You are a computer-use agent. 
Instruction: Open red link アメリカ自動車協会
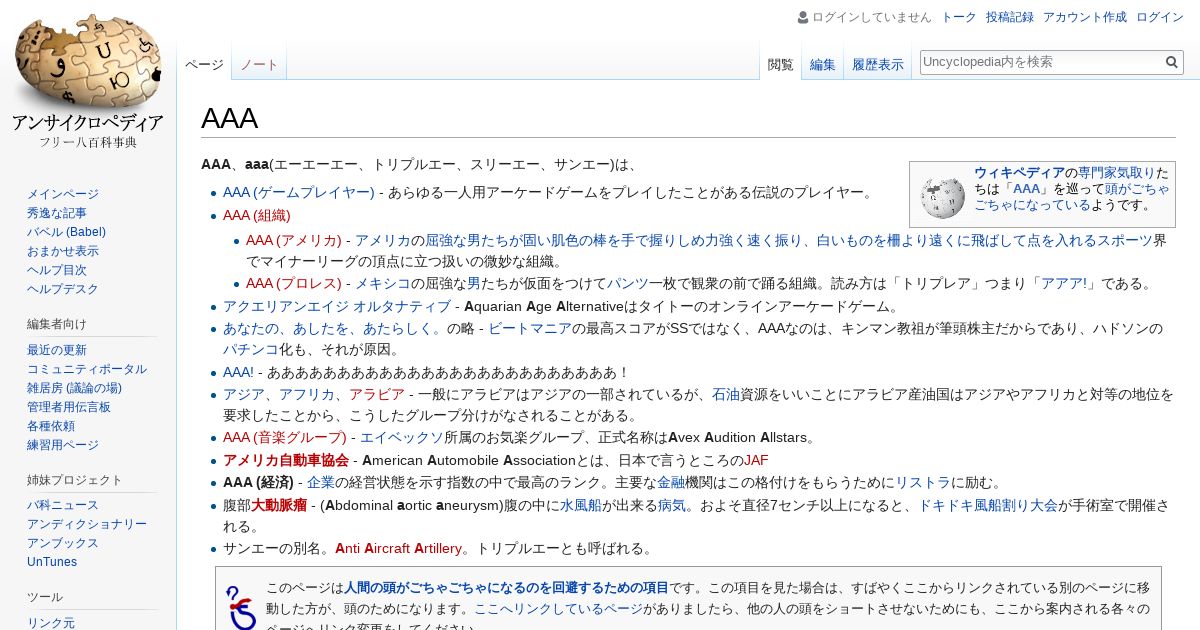[x=286, y=460]
